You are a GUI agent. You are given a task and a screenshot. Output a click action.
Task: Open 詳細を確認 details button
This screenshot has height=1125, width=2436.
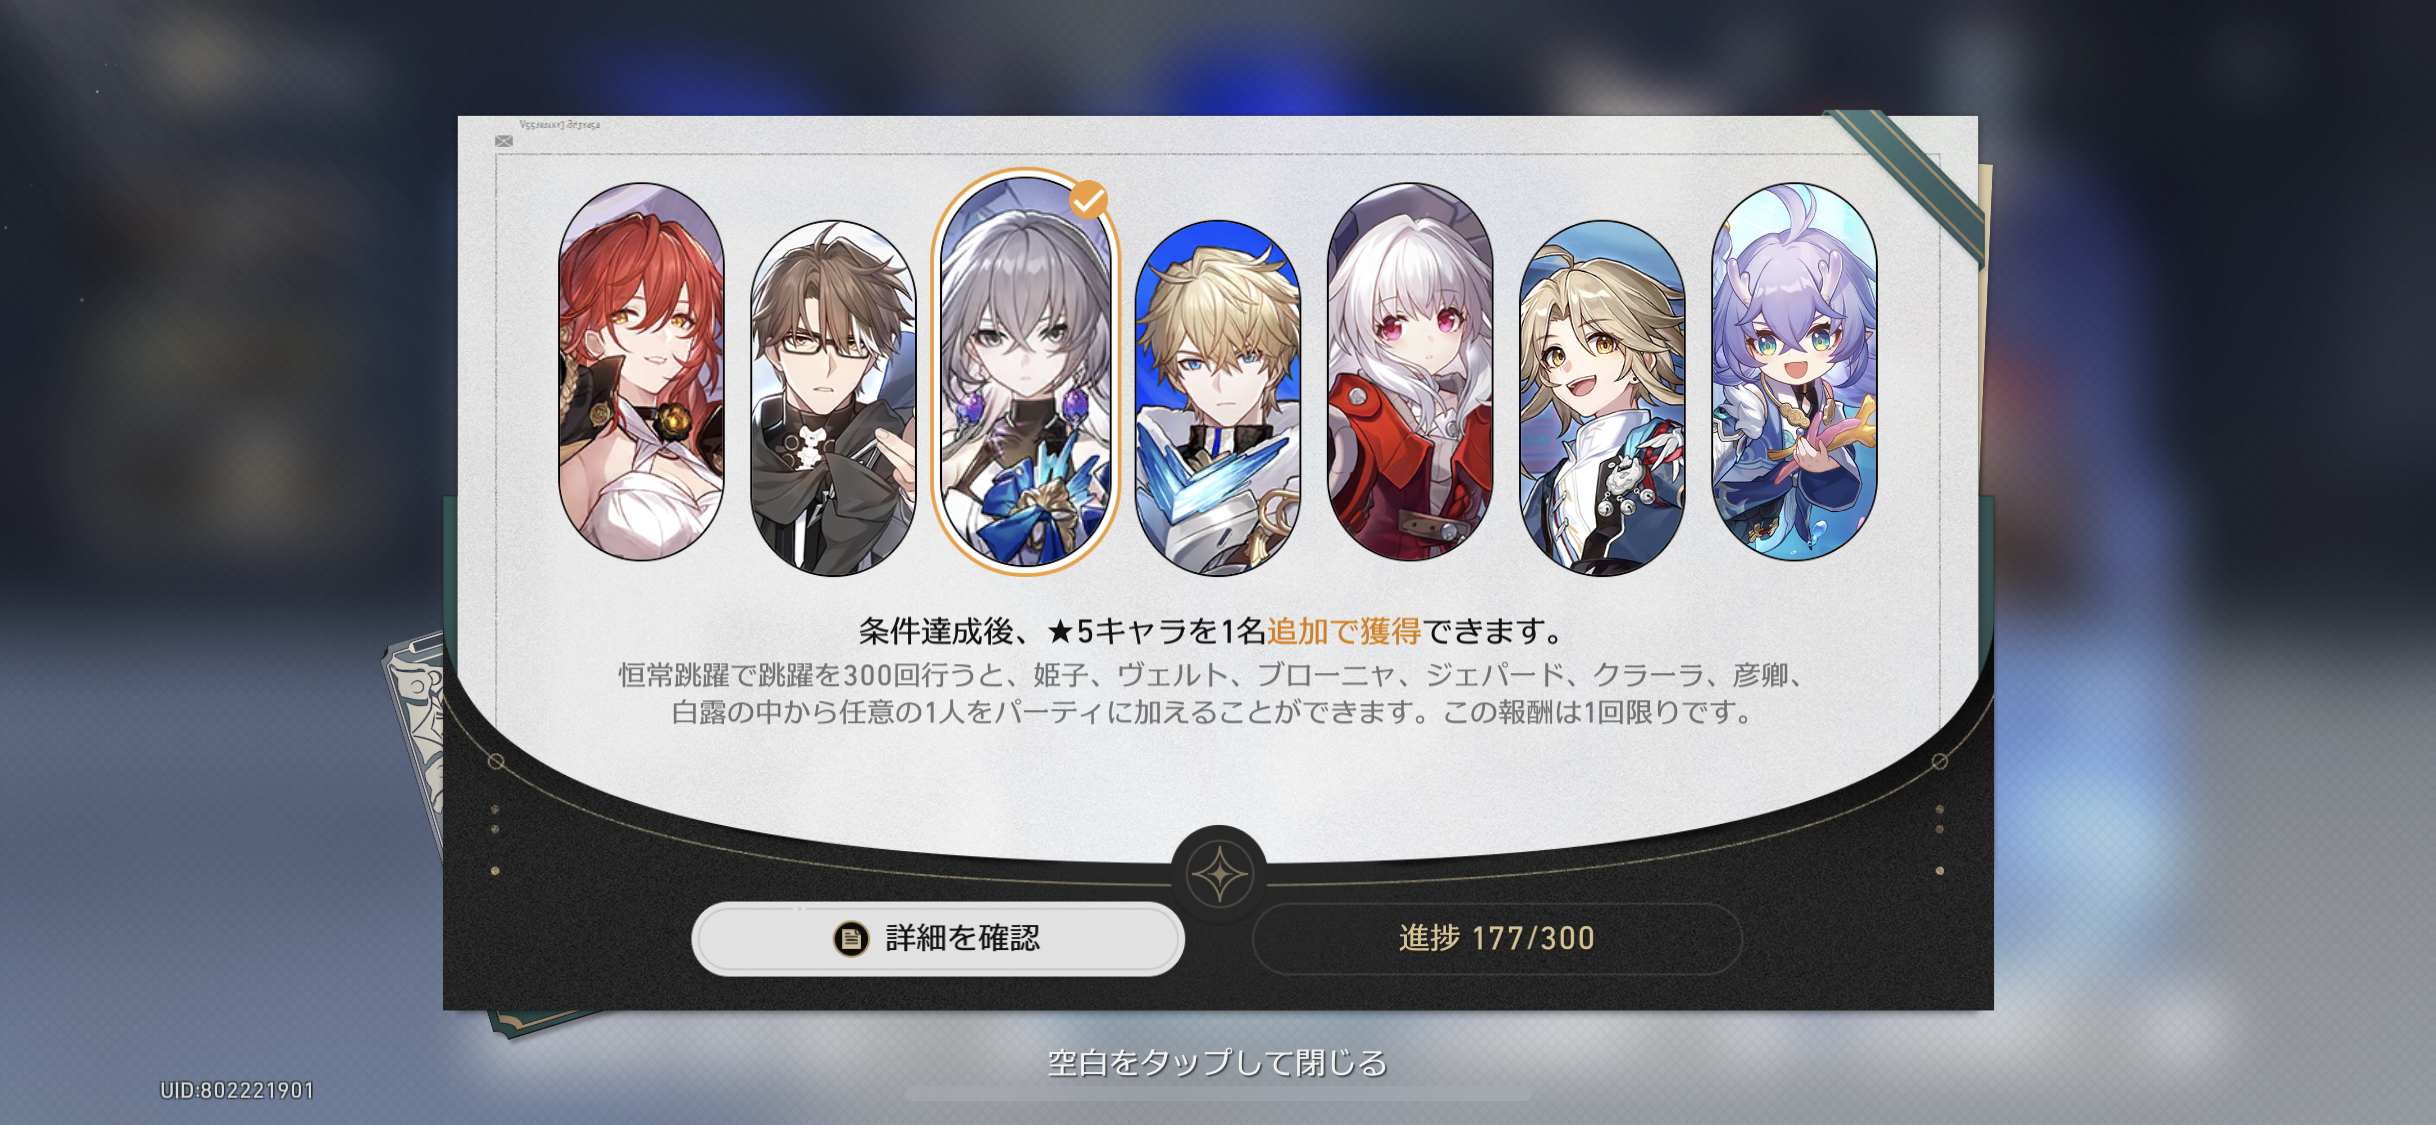click(938, 938)
